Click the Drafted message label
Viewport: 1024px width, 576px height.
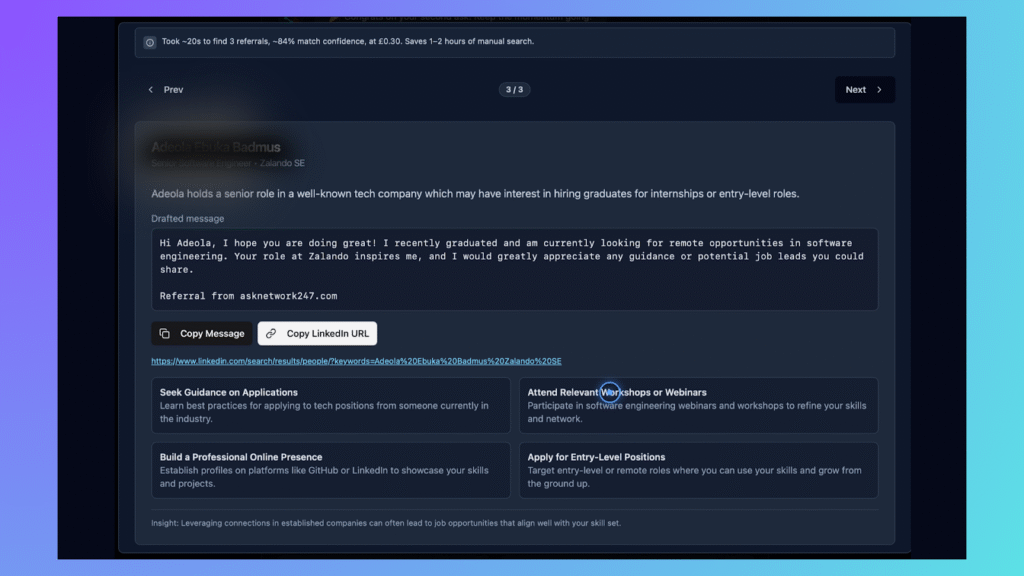click(x=188, y=218)
